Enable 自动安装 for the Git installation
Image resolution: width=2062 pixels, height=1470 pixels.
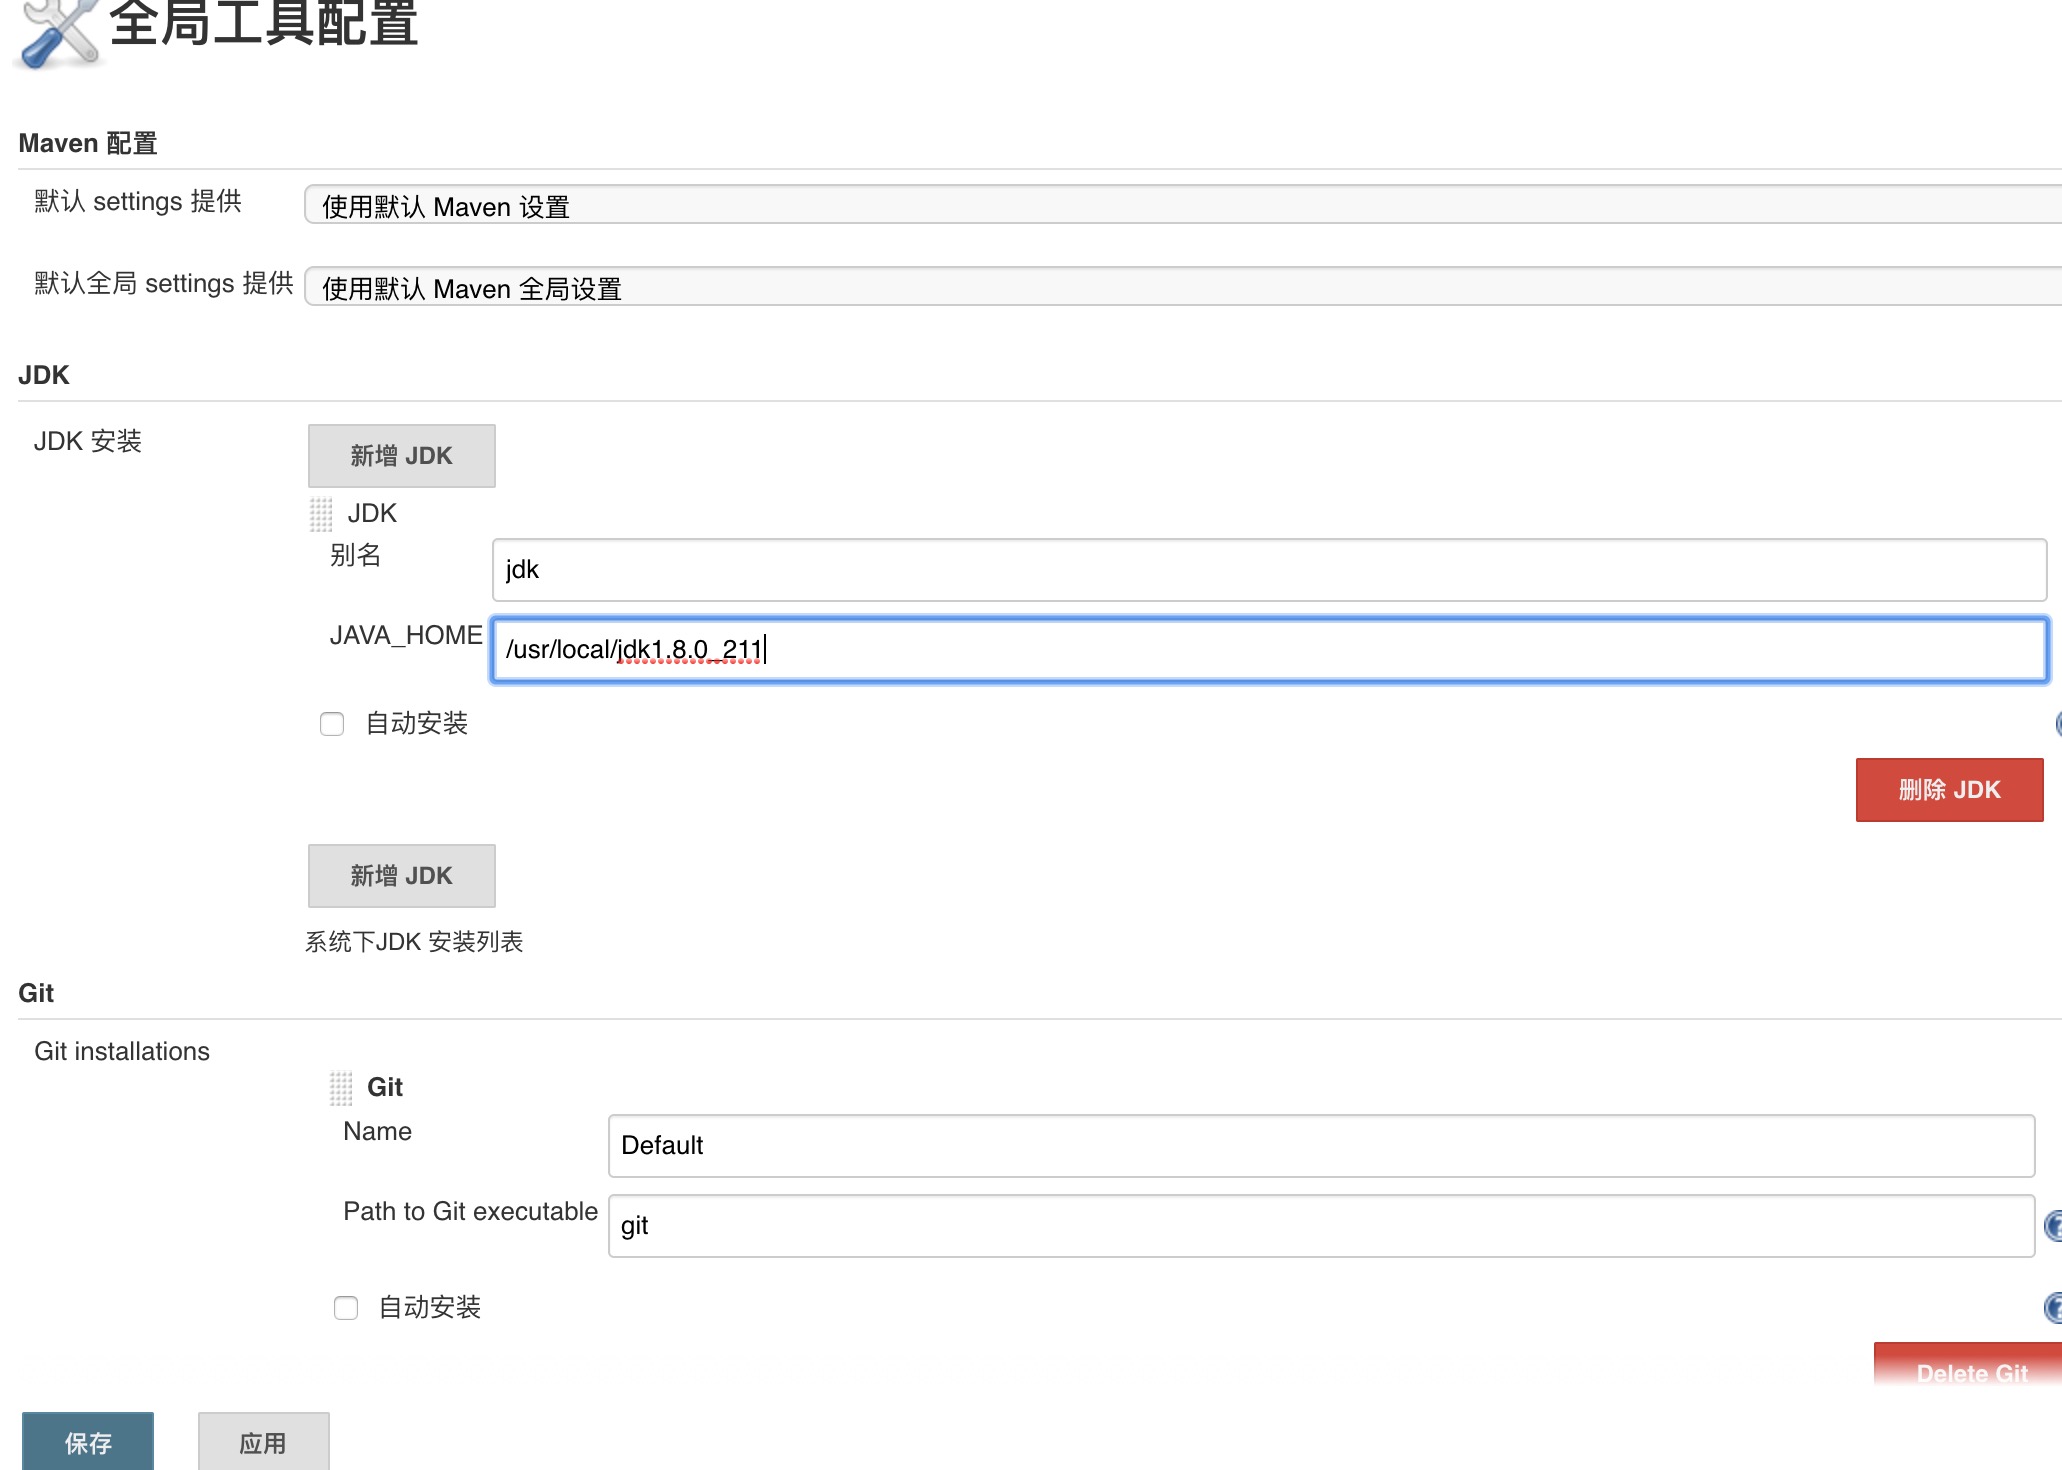[346, 1307]
